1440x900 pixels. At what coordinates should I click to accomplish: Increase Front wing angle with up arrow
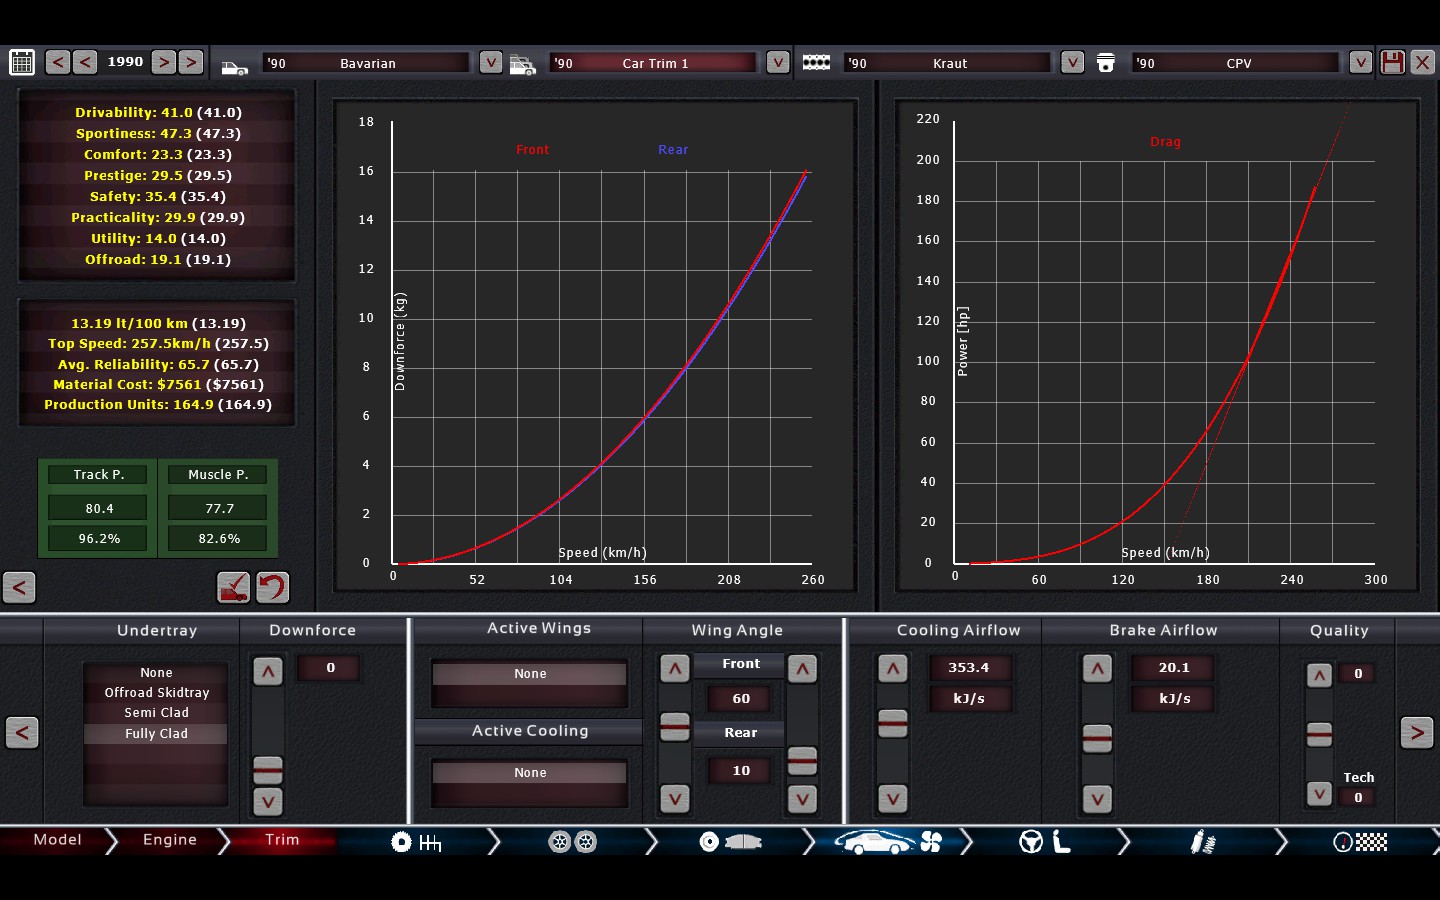pyautogui.click(x=675, y=669)
